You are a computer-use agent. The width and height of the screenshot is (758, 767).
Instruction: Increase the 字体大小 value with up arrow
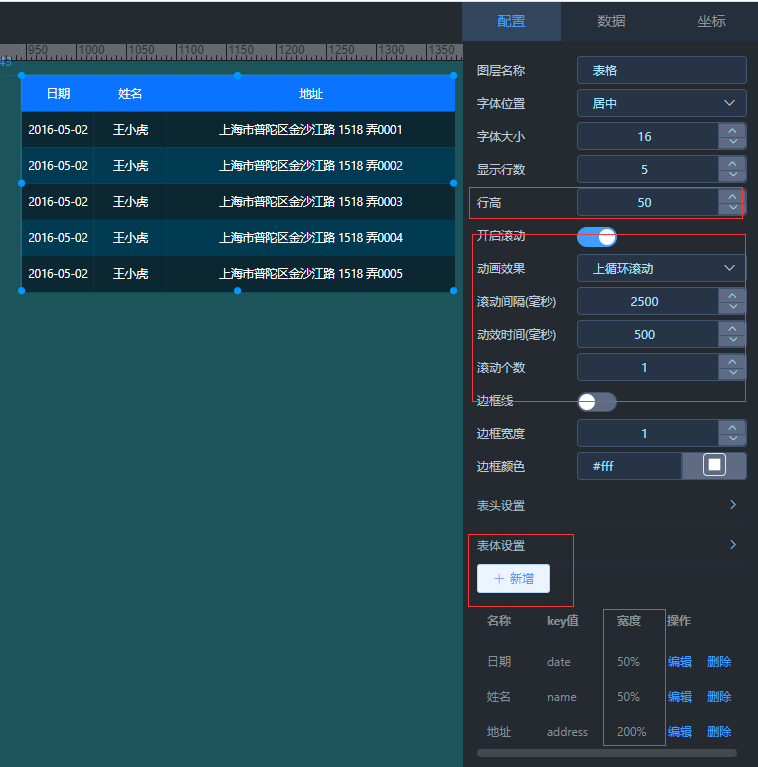(733, 130)
